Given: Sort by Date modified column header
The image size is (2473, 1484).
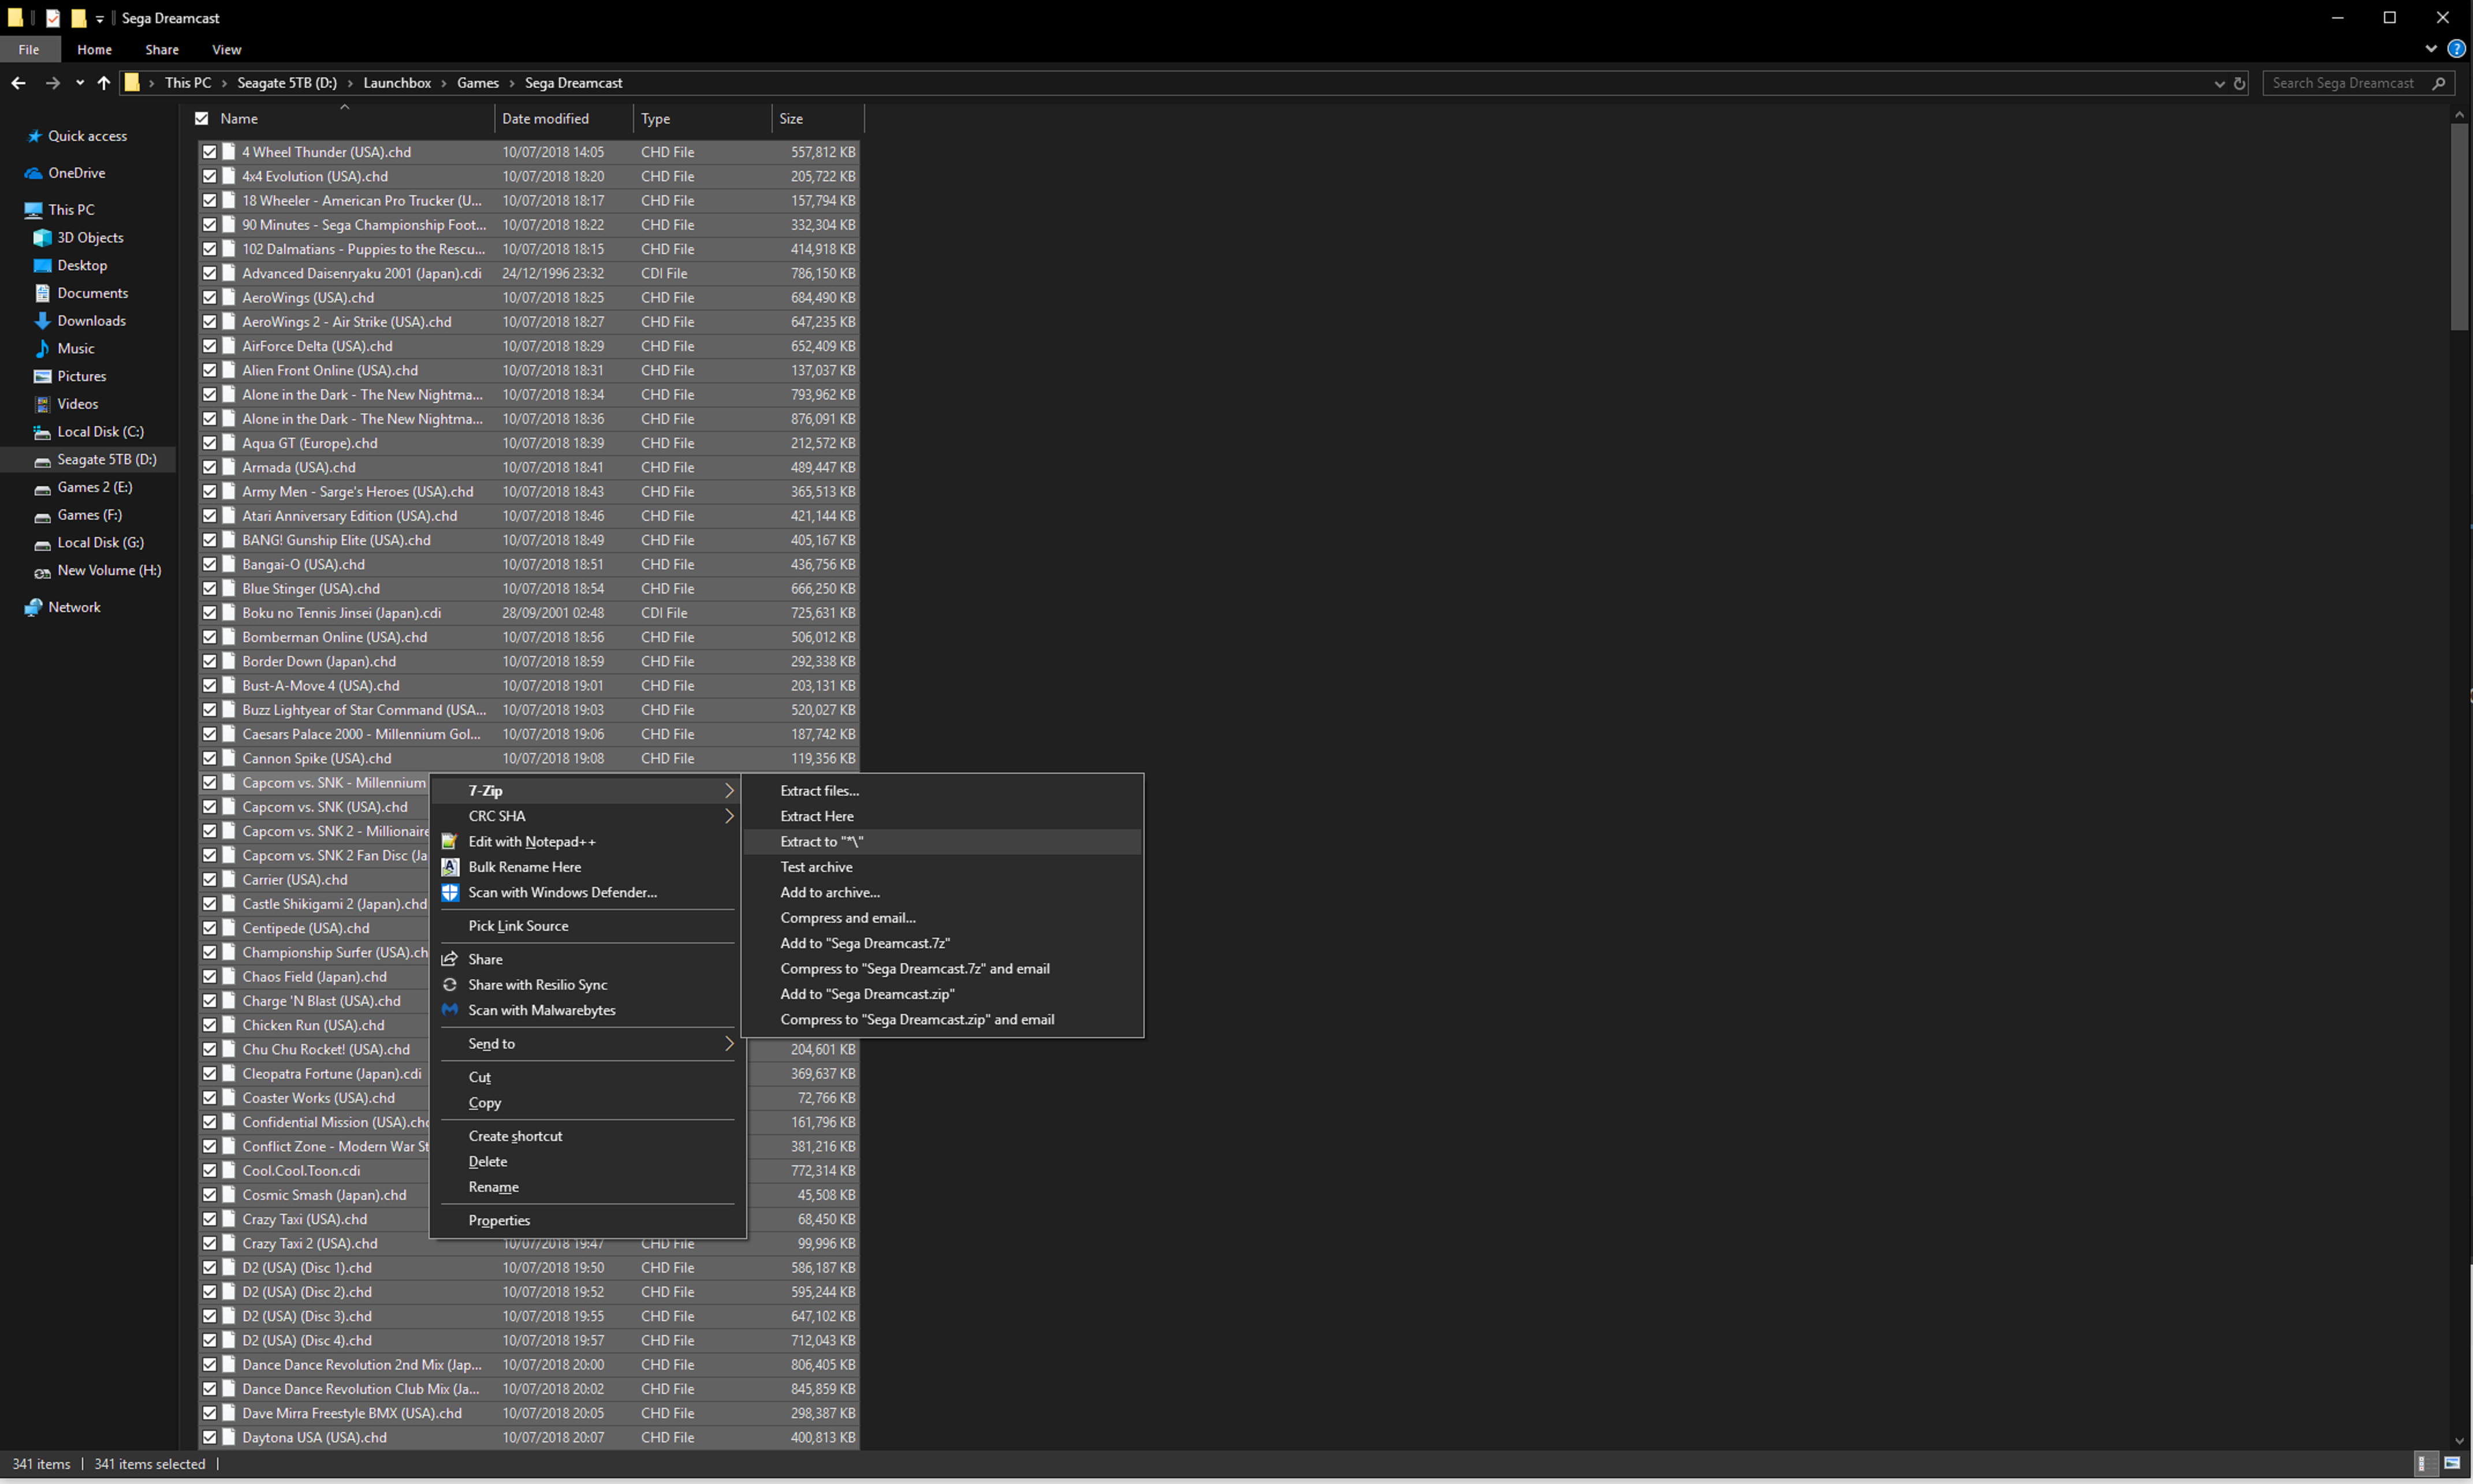Looking at the screenshot, I should coord(563,118).
